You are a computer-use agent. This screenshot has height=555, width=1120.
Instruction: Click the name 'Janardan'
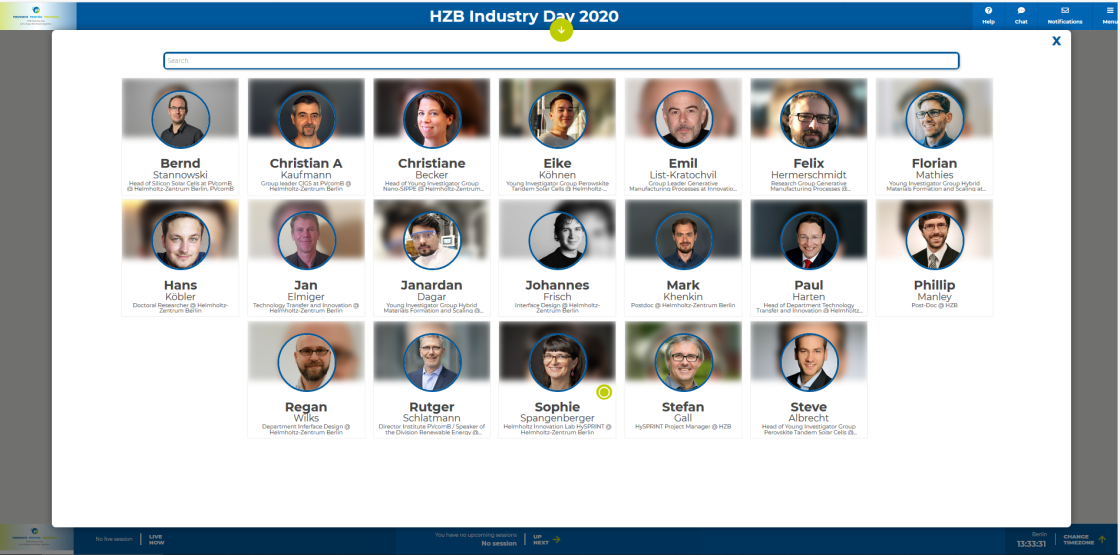tap(432, 285)
